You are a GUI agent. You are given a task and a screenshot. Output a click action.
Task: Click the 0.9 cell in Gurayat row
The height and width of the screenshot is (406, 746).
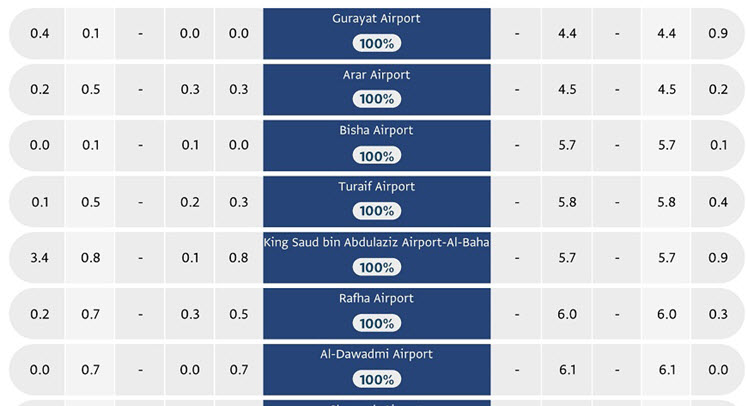718,34
